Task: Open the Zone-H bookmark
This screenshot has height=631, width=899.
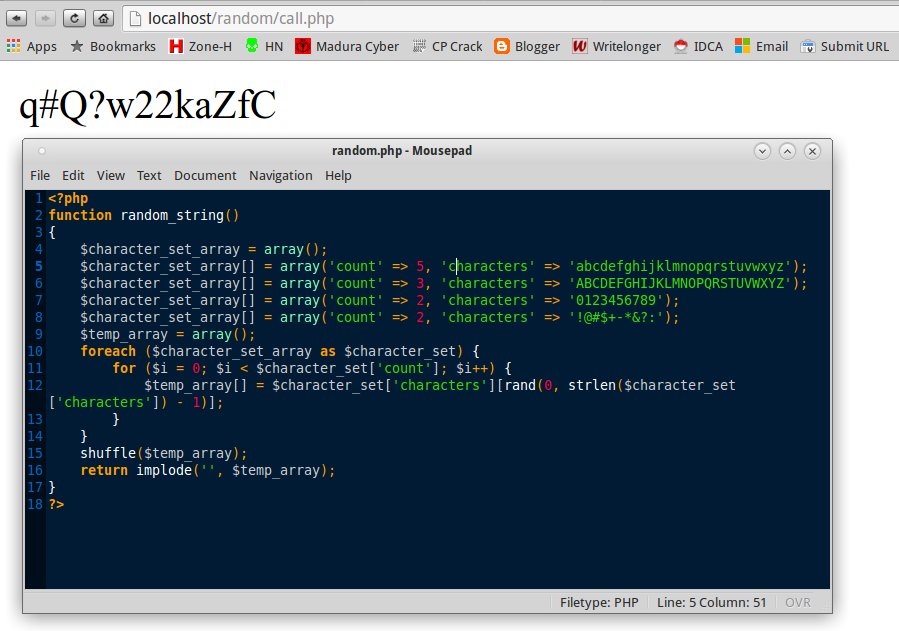Action: [200, 45]
